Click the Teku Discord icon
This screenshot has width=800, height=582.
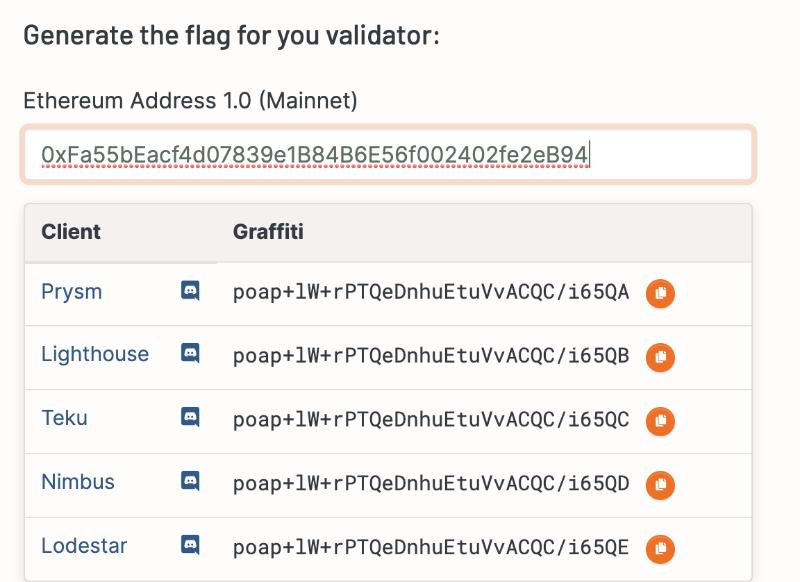click(x=190, y=417)
